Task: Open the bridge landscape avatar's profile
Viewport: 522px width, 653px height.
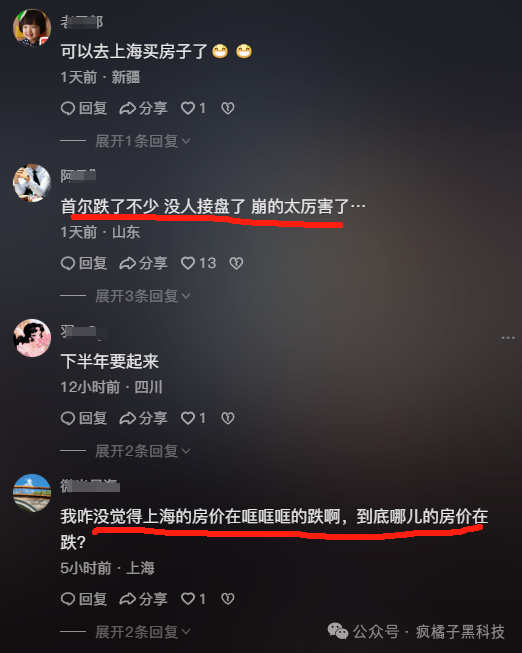Action: click(32, 493)
